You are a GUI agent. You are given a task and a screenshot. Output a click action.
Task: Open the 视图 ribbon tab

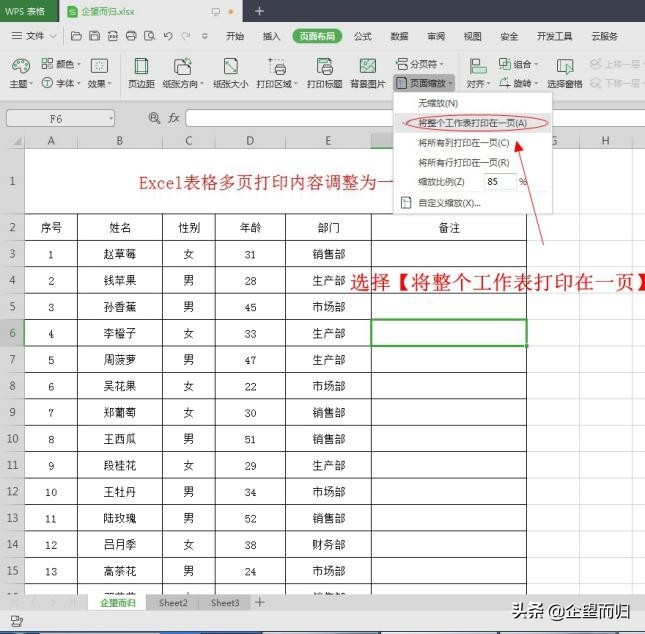(x=472, y=36)
